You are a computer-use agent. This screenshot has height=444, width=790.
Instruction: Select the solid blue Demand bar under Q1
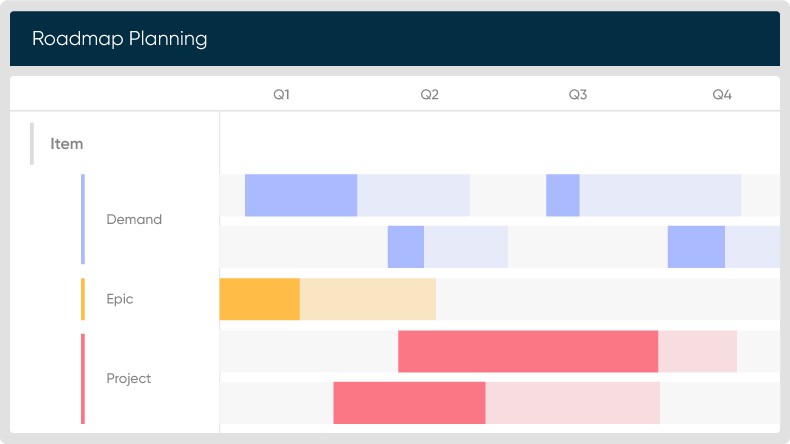coord(301,195)
